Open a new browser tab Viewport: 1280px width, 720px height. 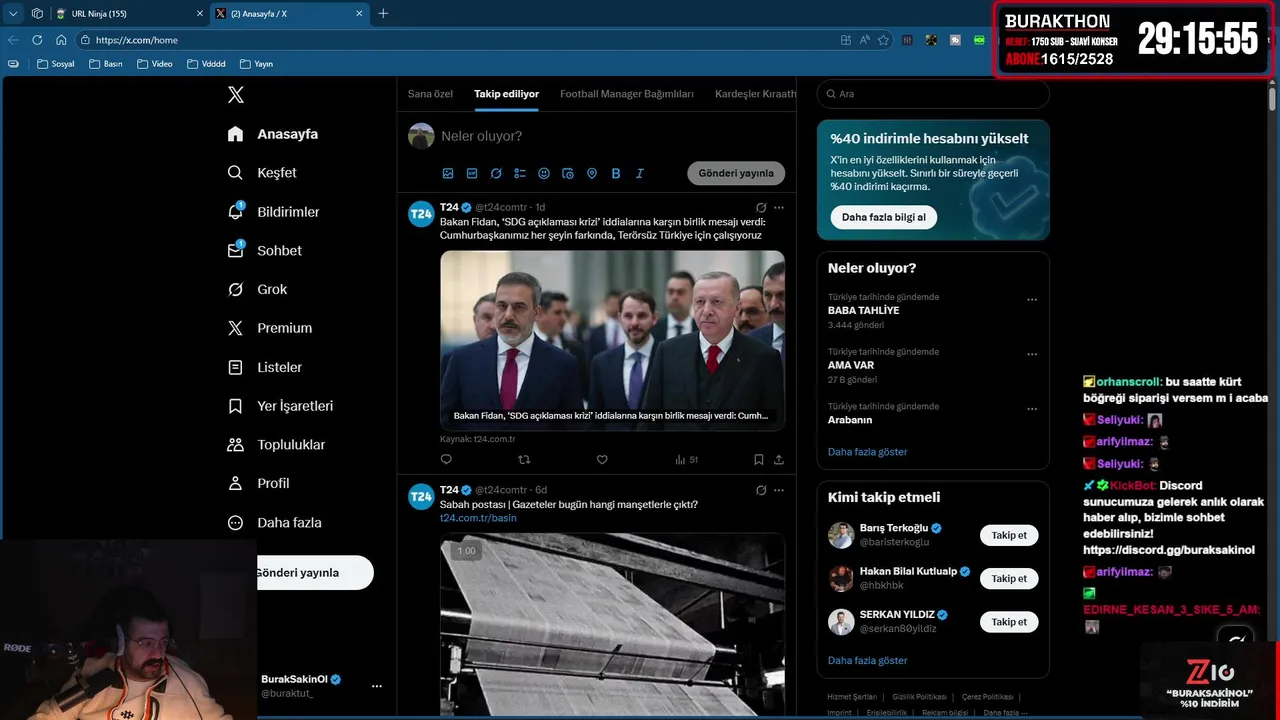click(x=383, y=13)
